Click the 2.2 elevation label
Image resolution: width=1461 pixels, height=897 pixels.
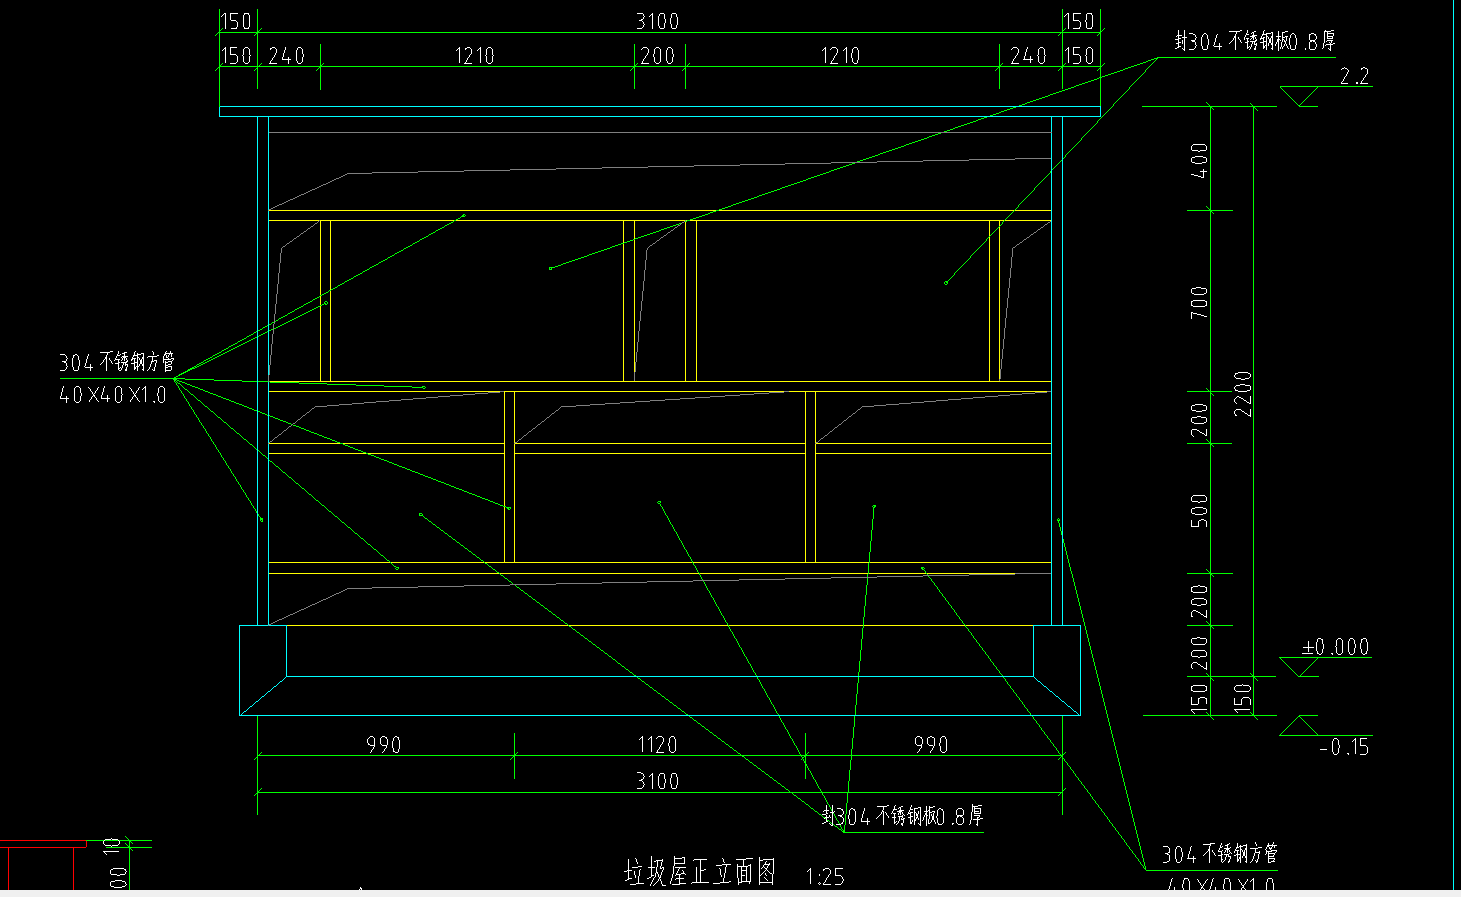click(x=1354, y=76)
